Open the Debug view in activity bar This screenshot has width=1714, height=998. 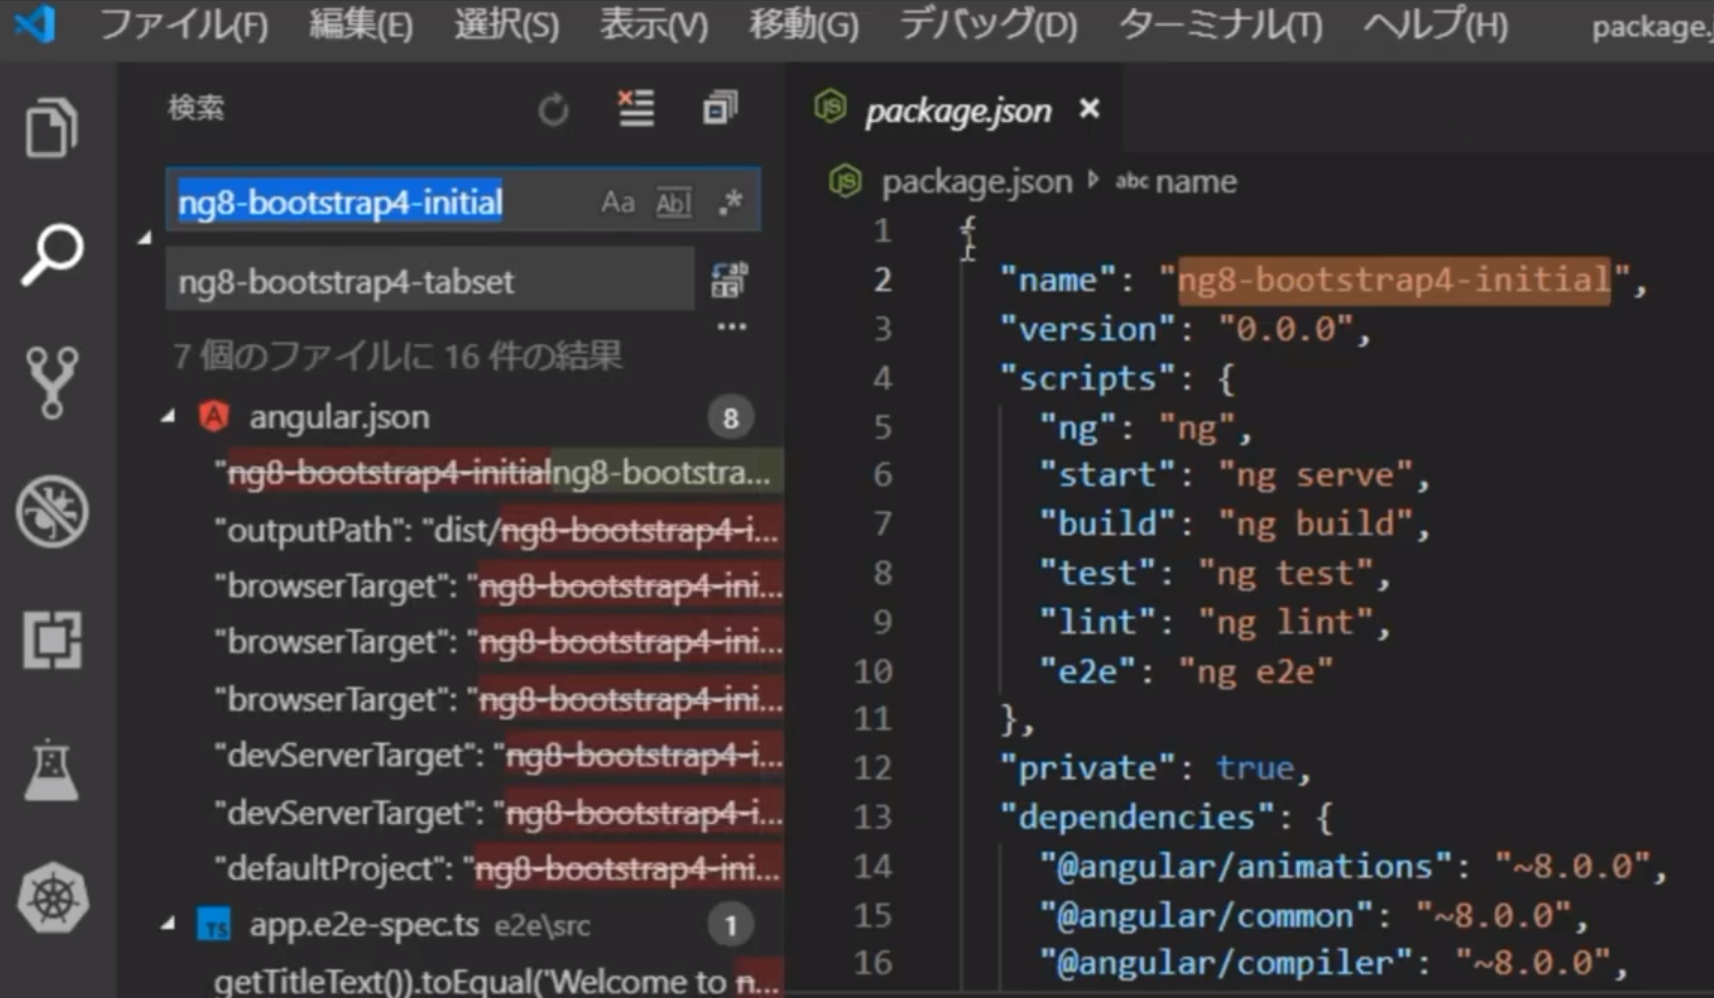(x=52, y=512)
